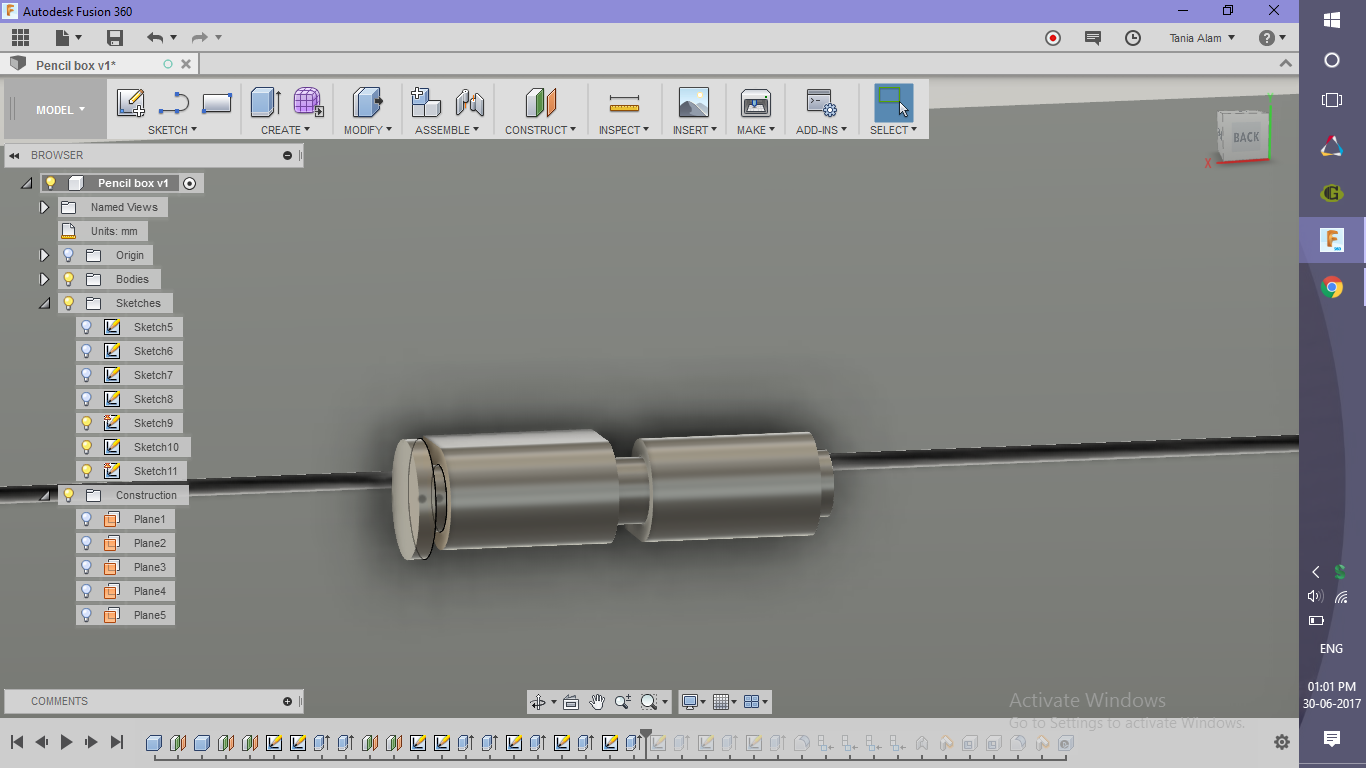This screenshot has width=1366, height=768.
Task: Jump to timeline end
Action: pyautogui.click(x=117, y=742)
